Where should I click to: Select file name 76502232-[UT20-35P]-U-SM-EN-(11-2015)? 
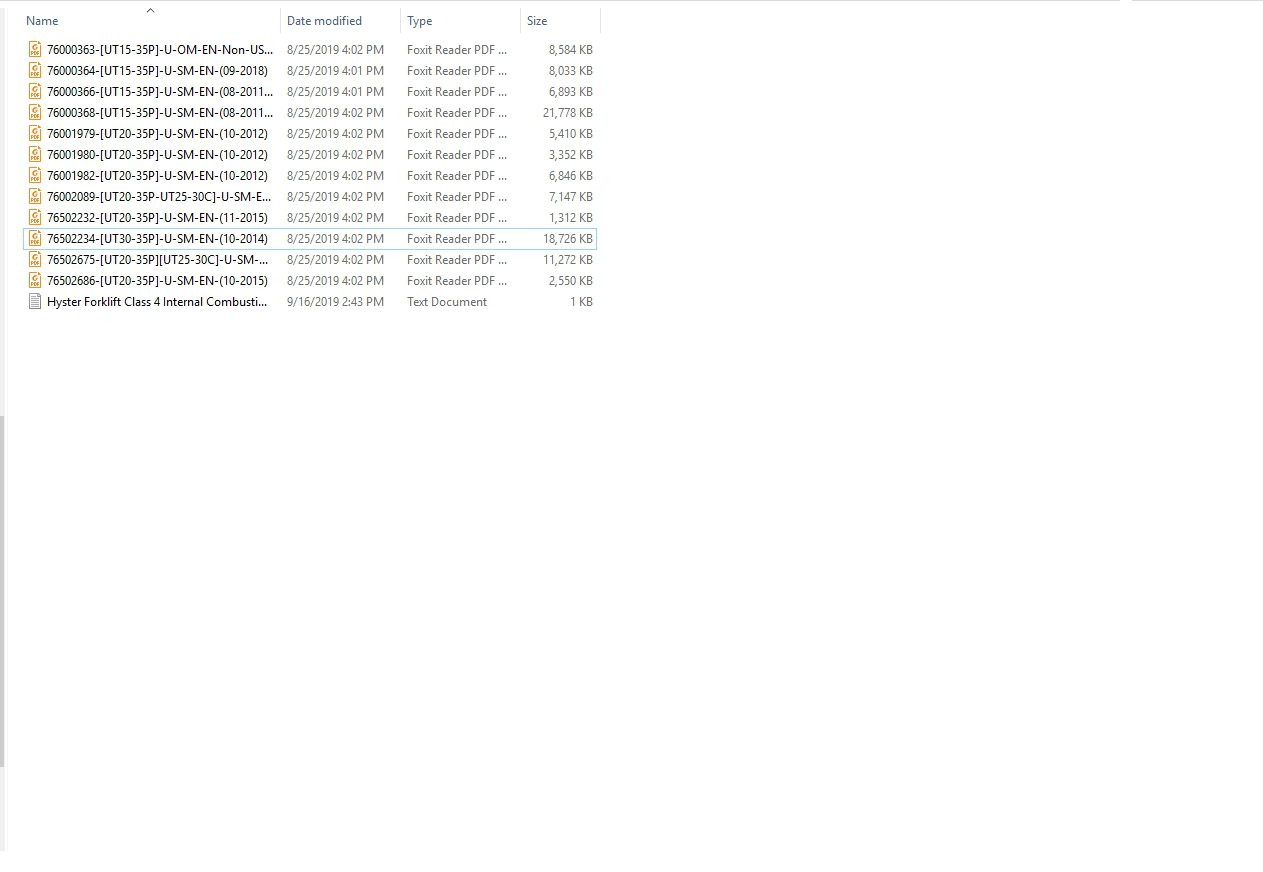tap(157, 217)
